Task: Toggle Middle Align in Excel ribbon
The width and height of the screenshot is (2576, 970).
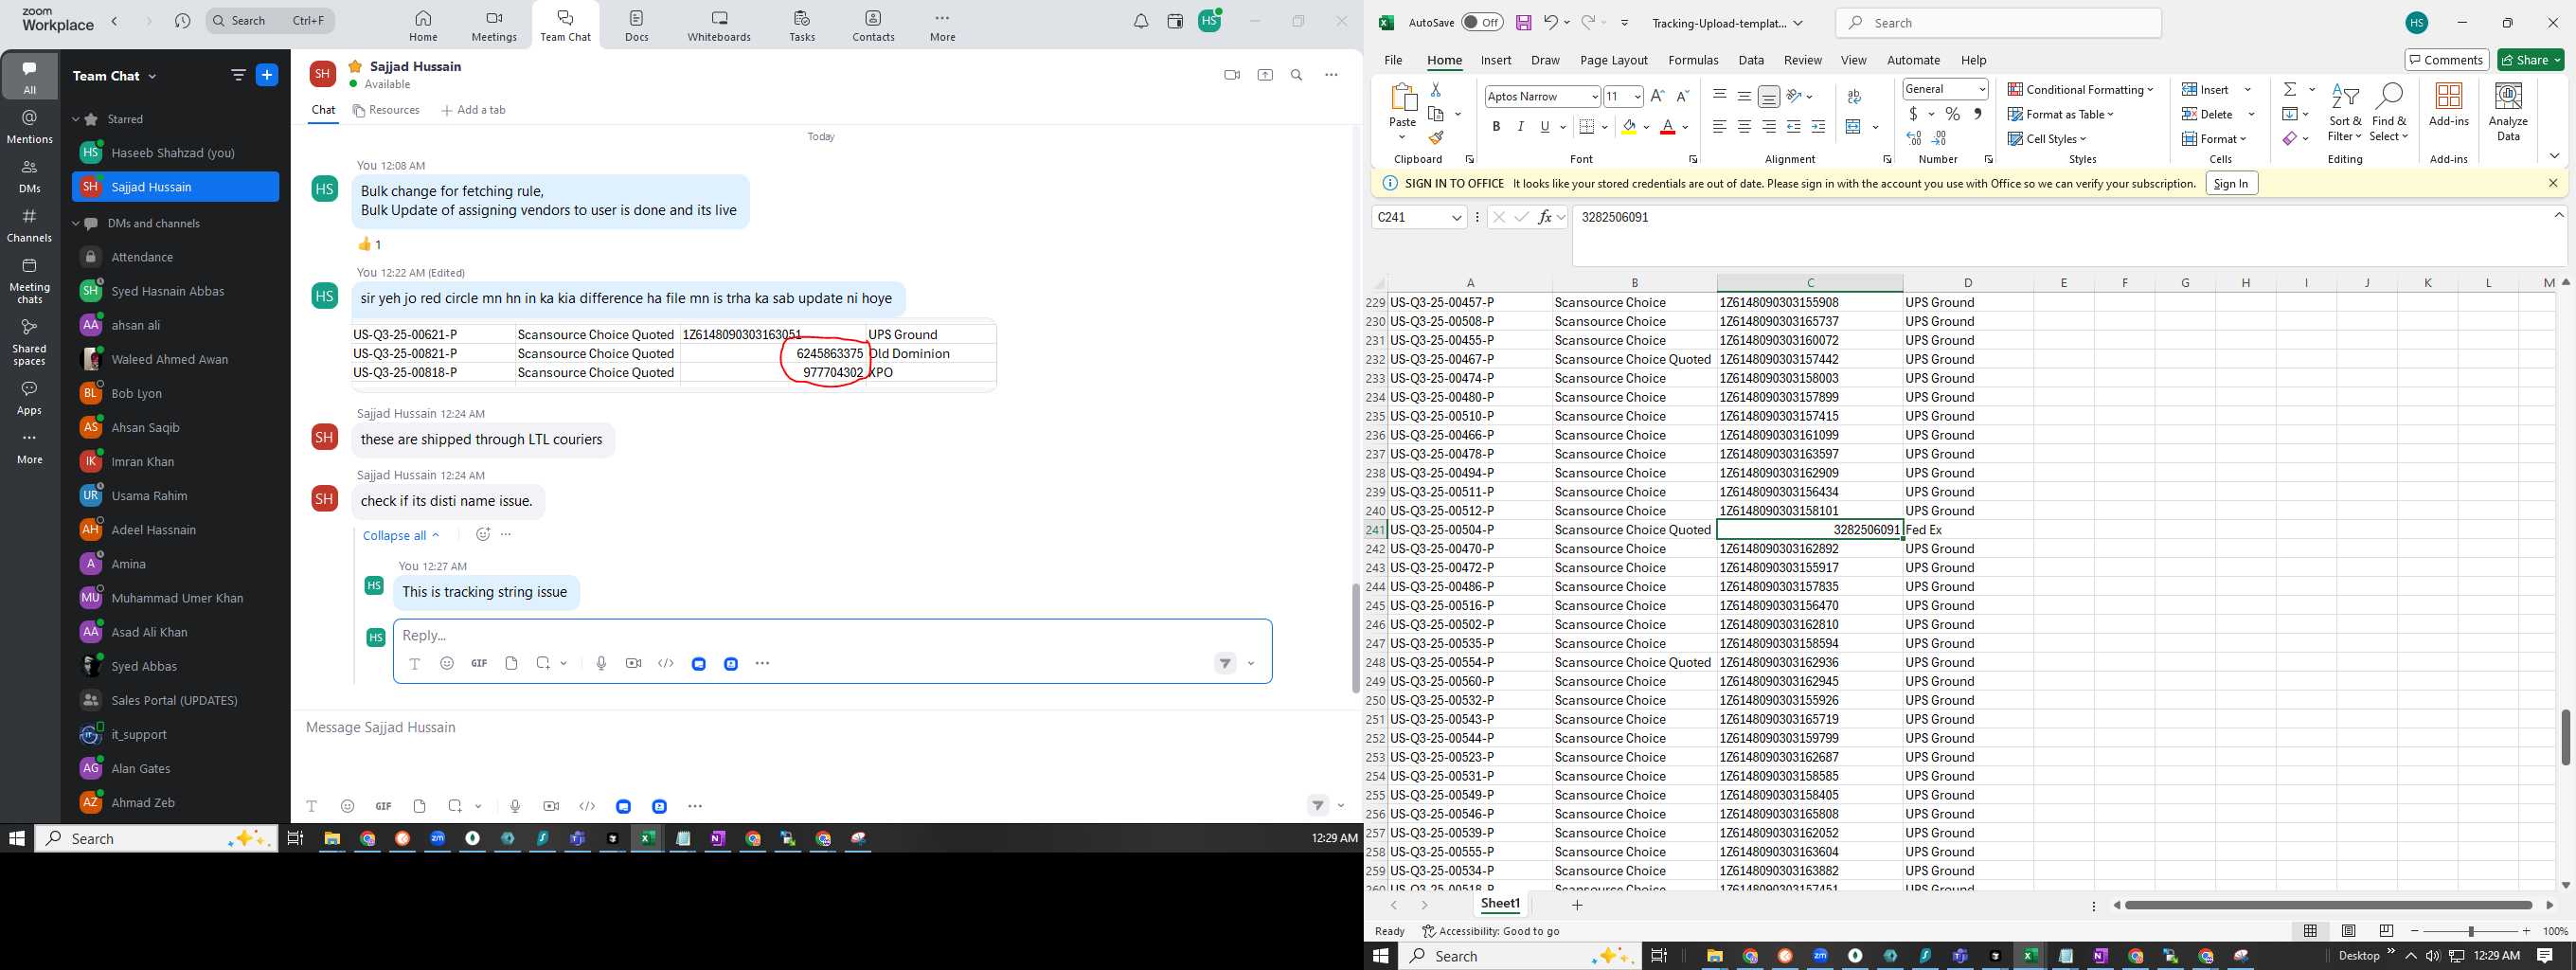Action: [x=1744, y=96]
